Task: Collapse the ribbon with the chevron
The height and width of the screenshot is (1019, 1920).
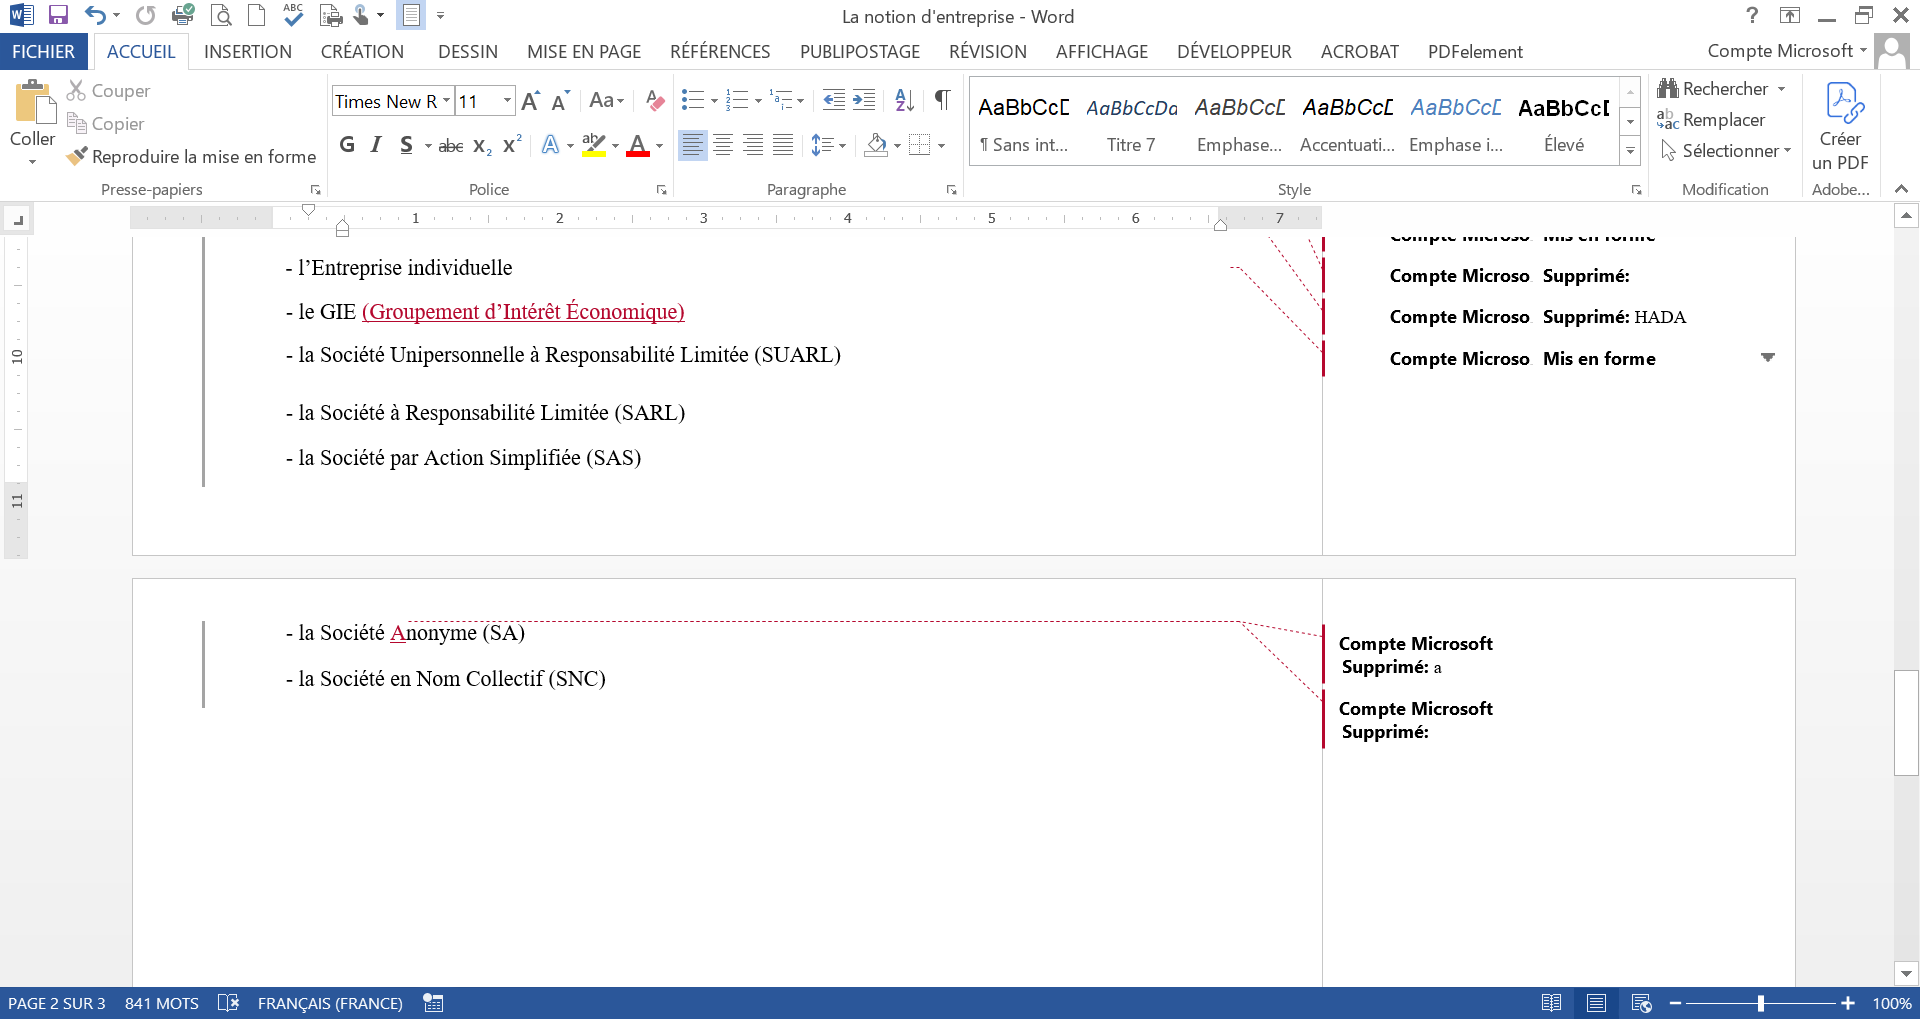Action: tap(1901, 189)
